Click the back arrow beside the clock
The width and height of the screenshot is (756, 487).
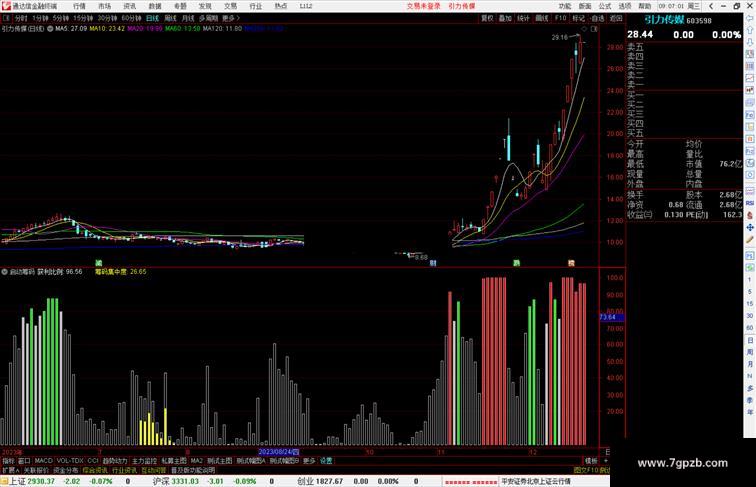pyautogui.click(x=711, y=6)
